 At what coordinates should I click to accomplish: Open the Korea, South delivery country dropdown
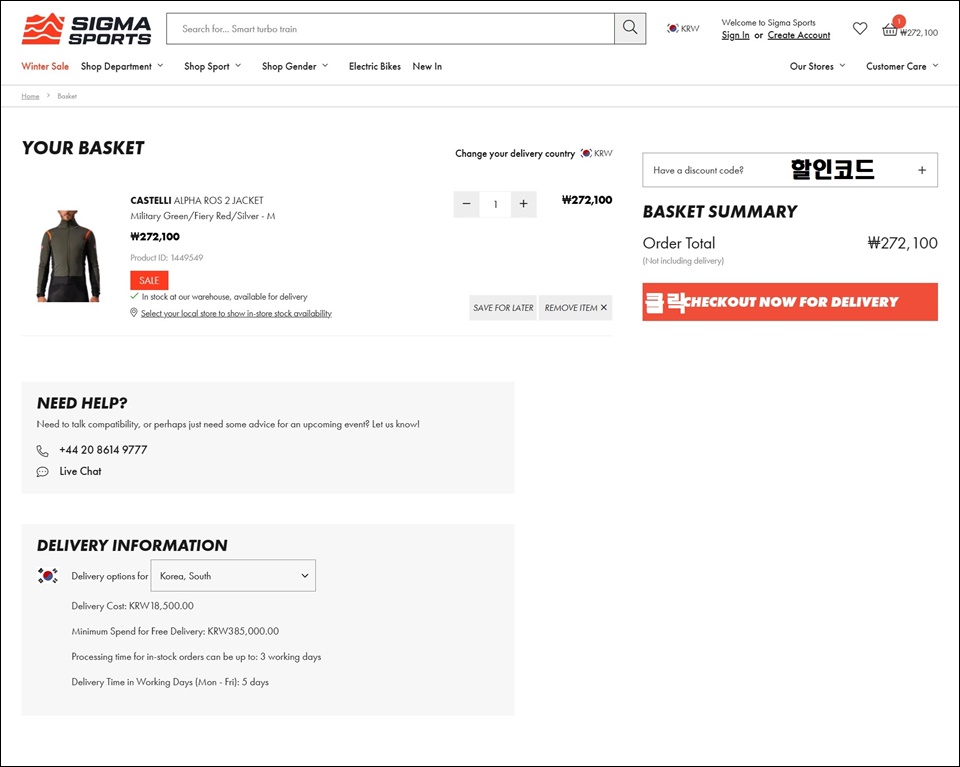(x=233, y=575)
